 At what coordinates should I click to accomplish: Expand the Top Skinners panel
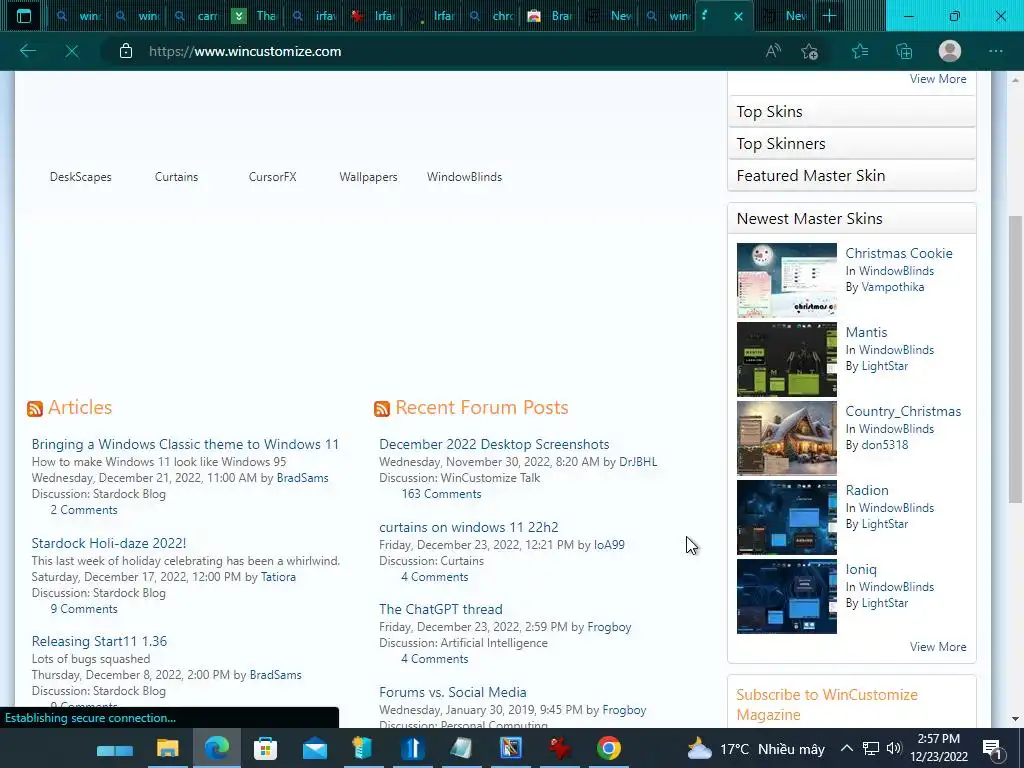pyautogui.click(x=852, y=144)
